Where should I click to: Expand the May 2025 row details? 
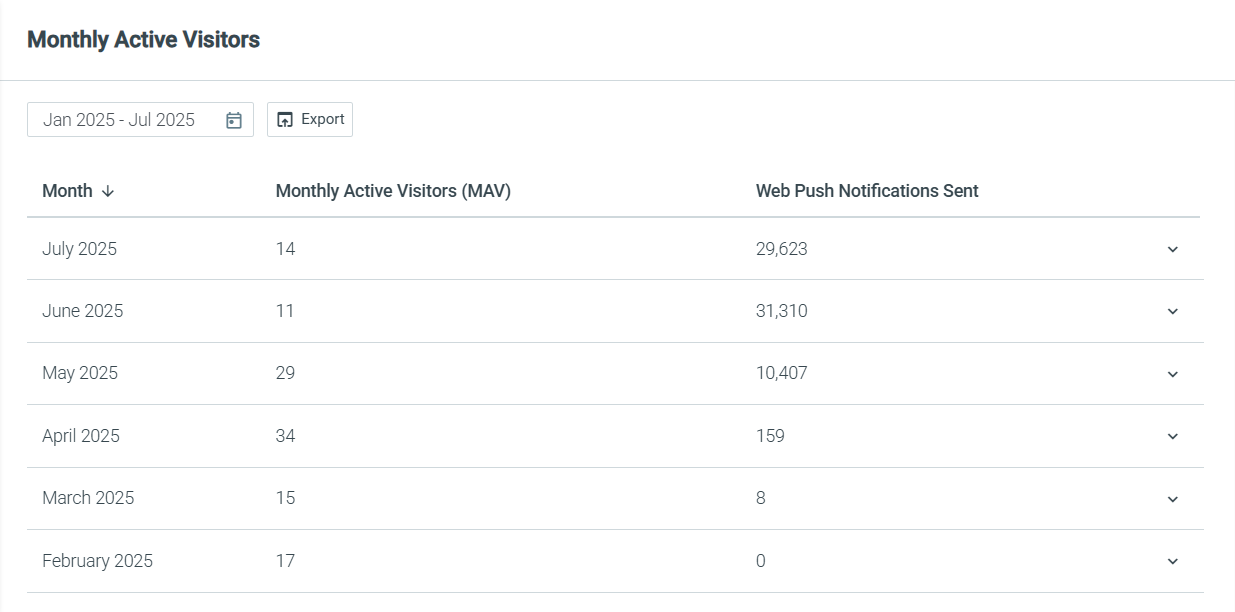coord(1173,374)
